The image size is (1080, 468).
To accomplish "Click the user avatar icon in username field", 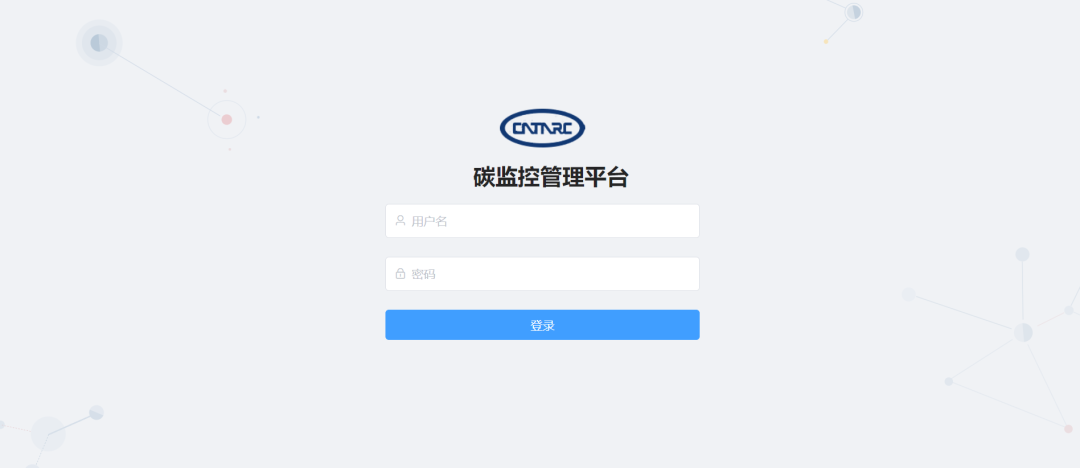I will (400, 221).
